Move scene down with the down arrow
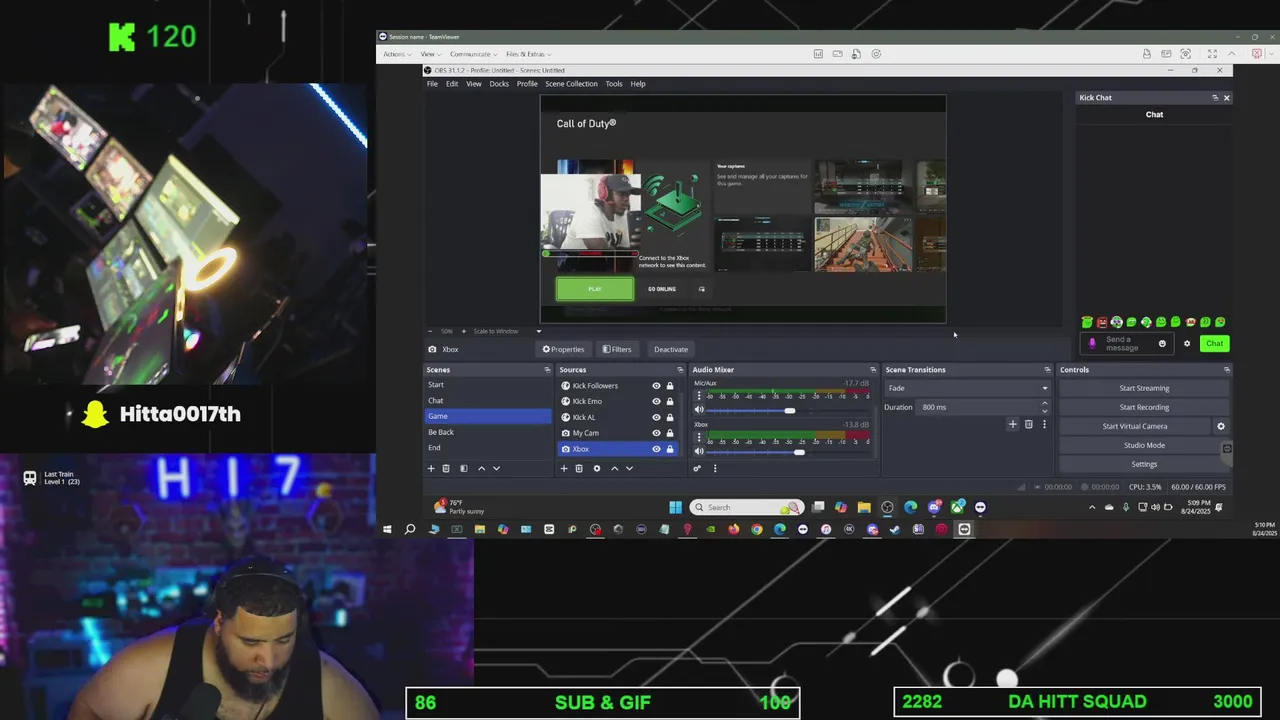Screen dimensions: 1280x720 point(496,468)
